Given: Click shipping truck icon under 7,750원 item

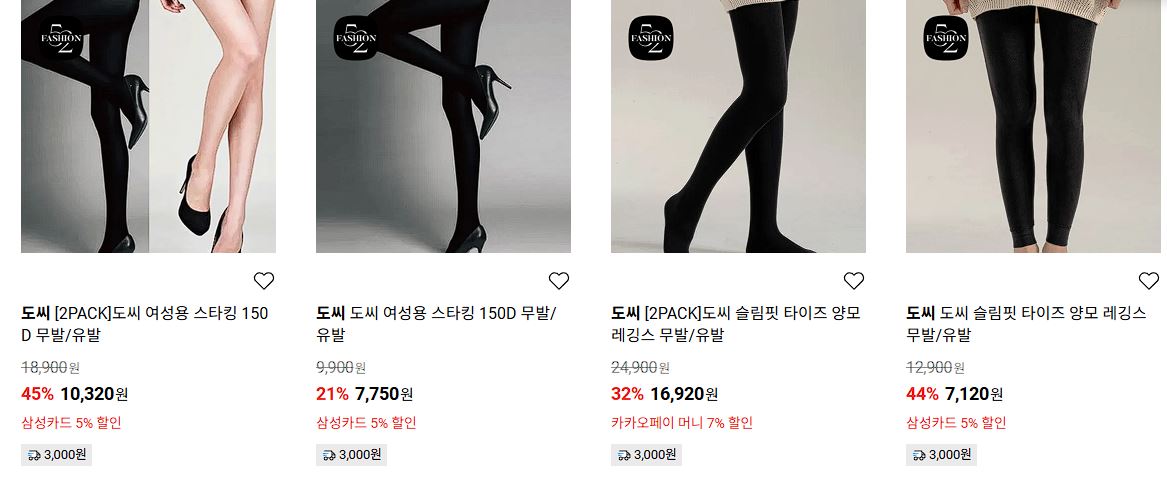Looking at the screenshot, I should [x=329, y=455].
